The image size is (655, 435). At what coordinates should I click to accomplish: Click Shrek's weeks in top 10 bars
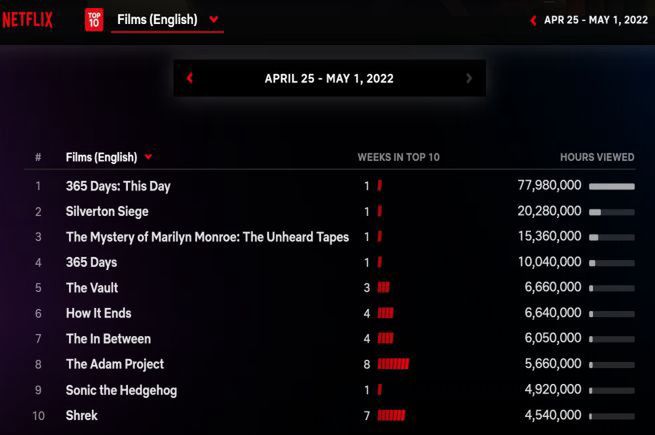pos(391,415)
